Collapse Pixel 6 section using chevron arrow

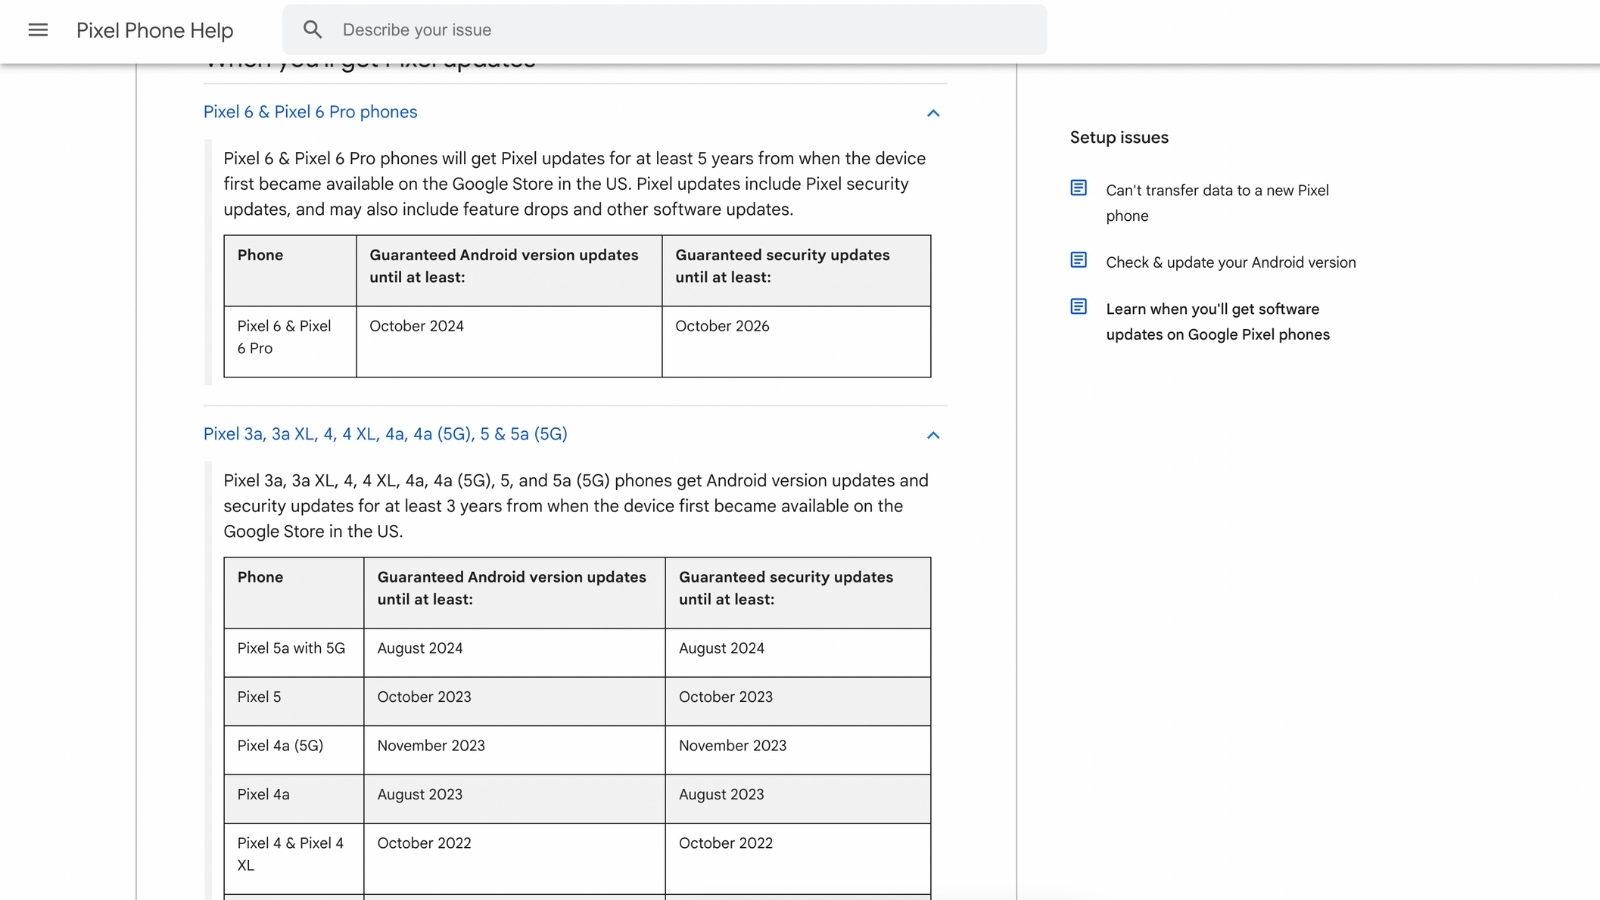click(933, 113)
